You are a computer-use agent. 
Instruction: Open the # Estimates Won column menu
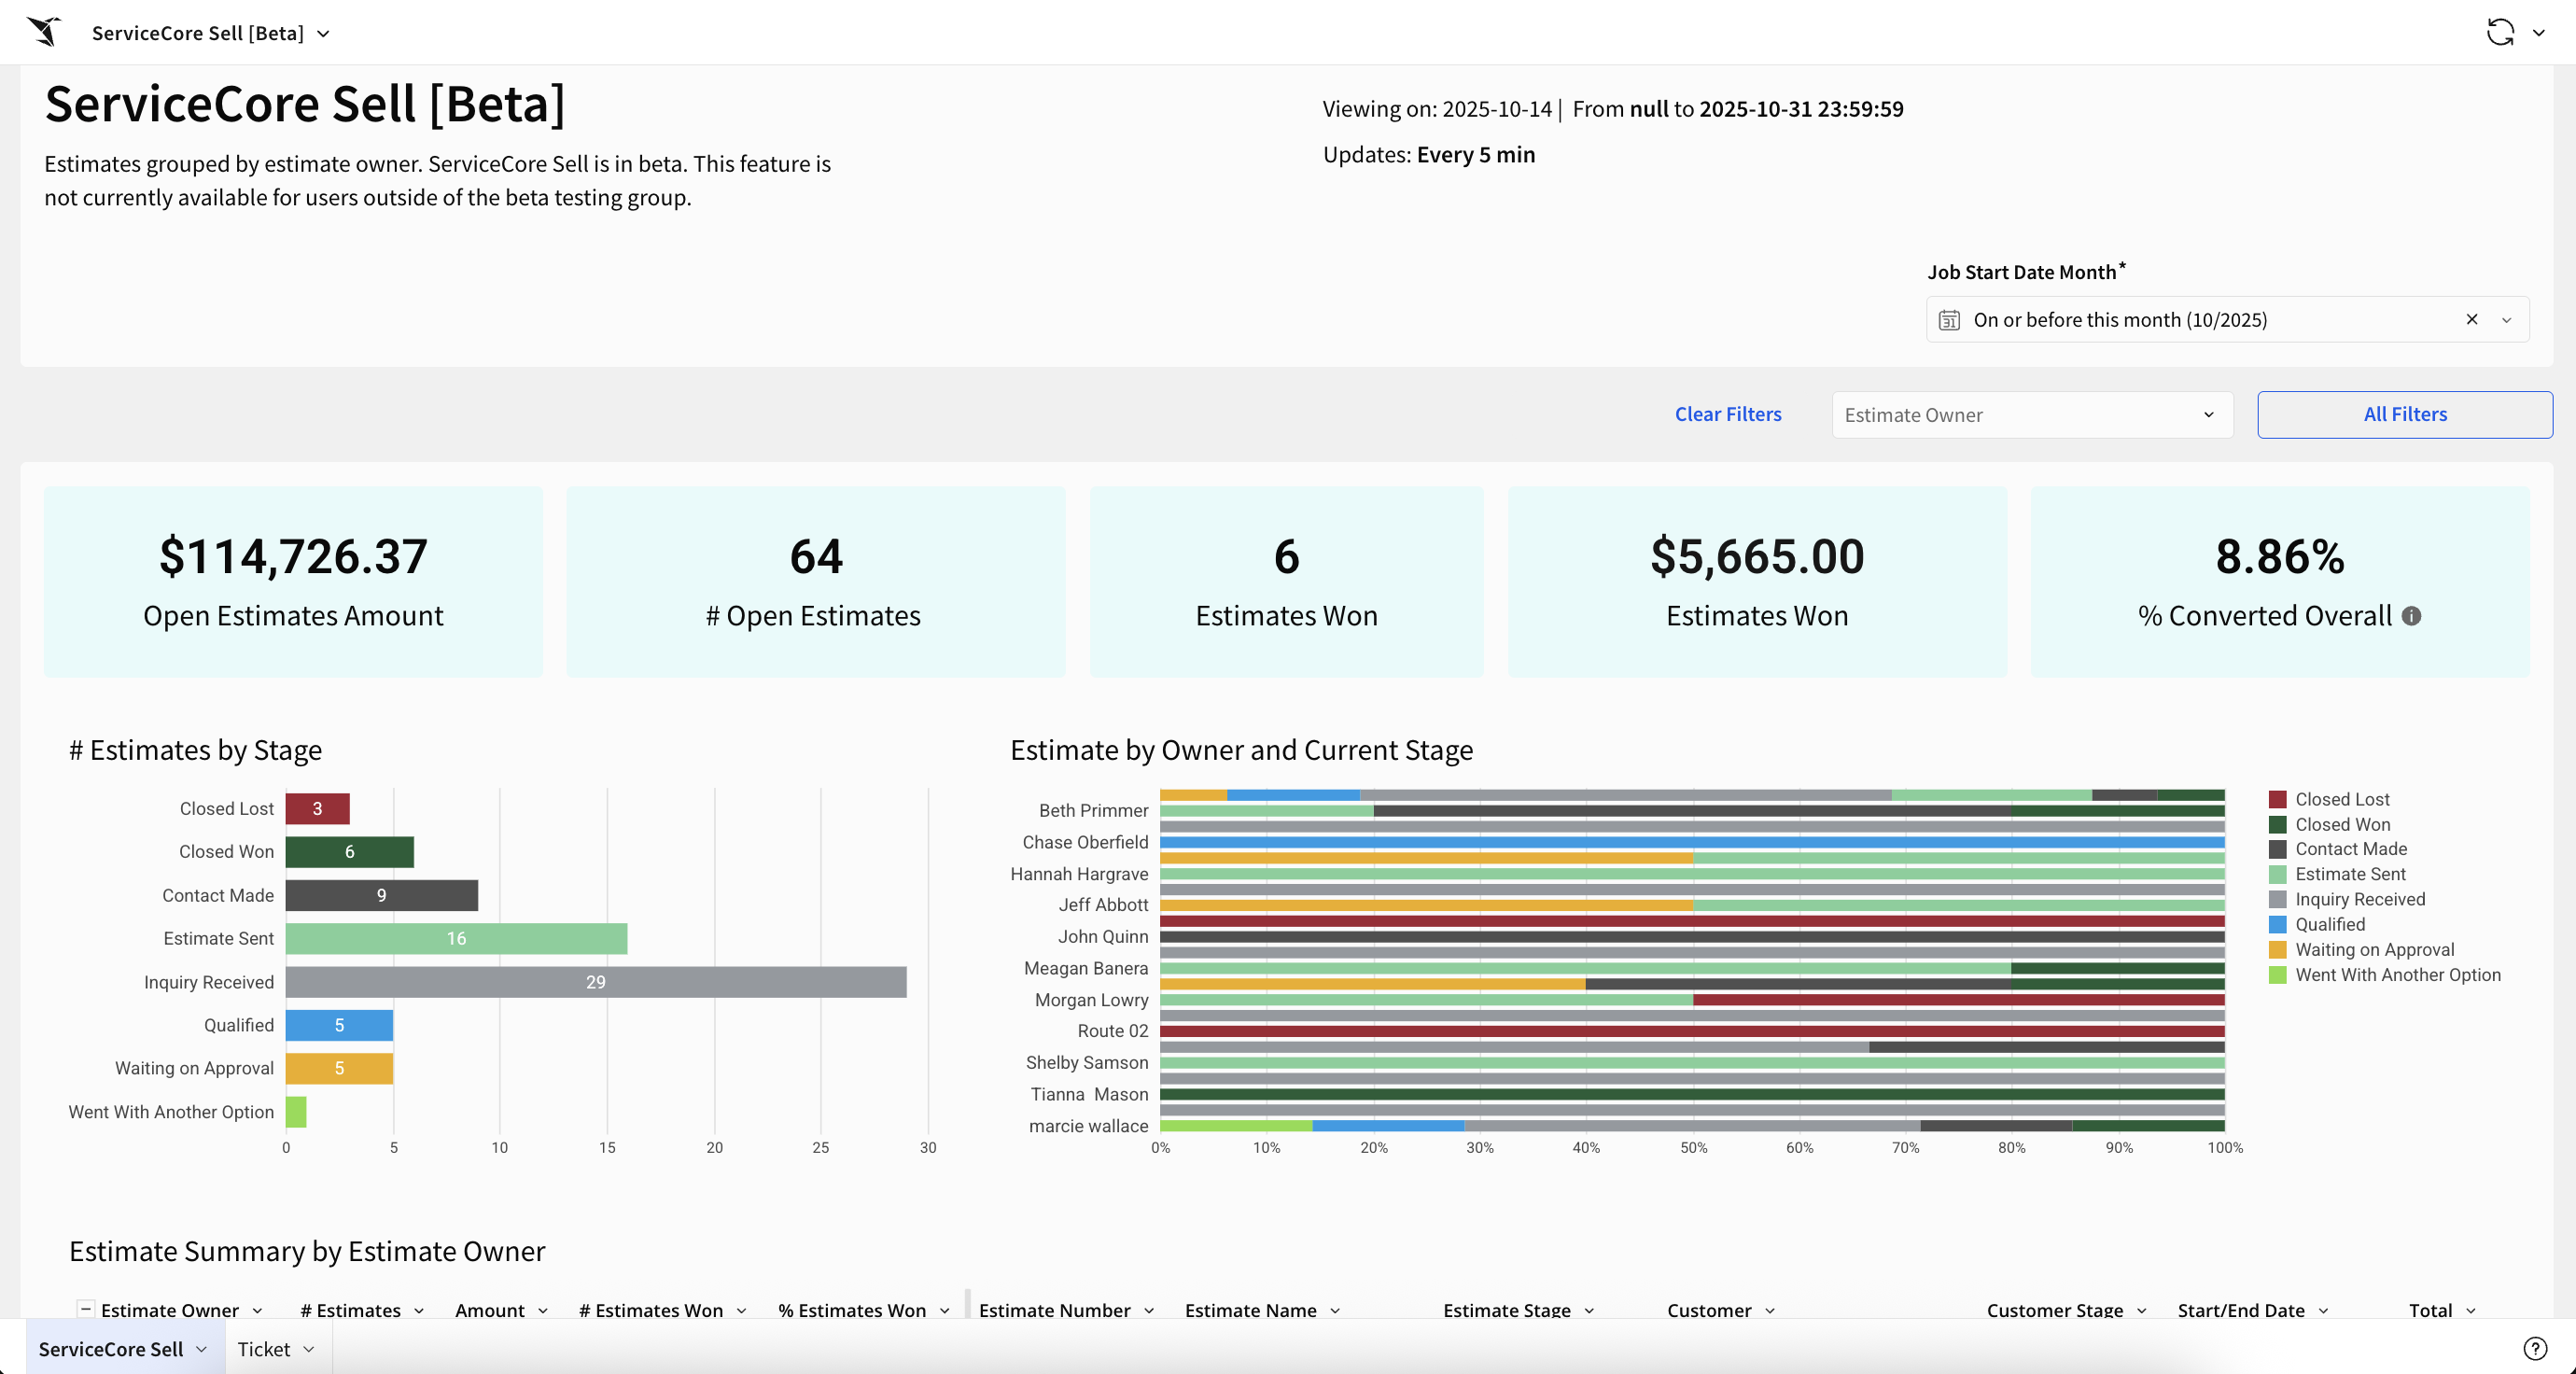click(x=742, y=1310)
